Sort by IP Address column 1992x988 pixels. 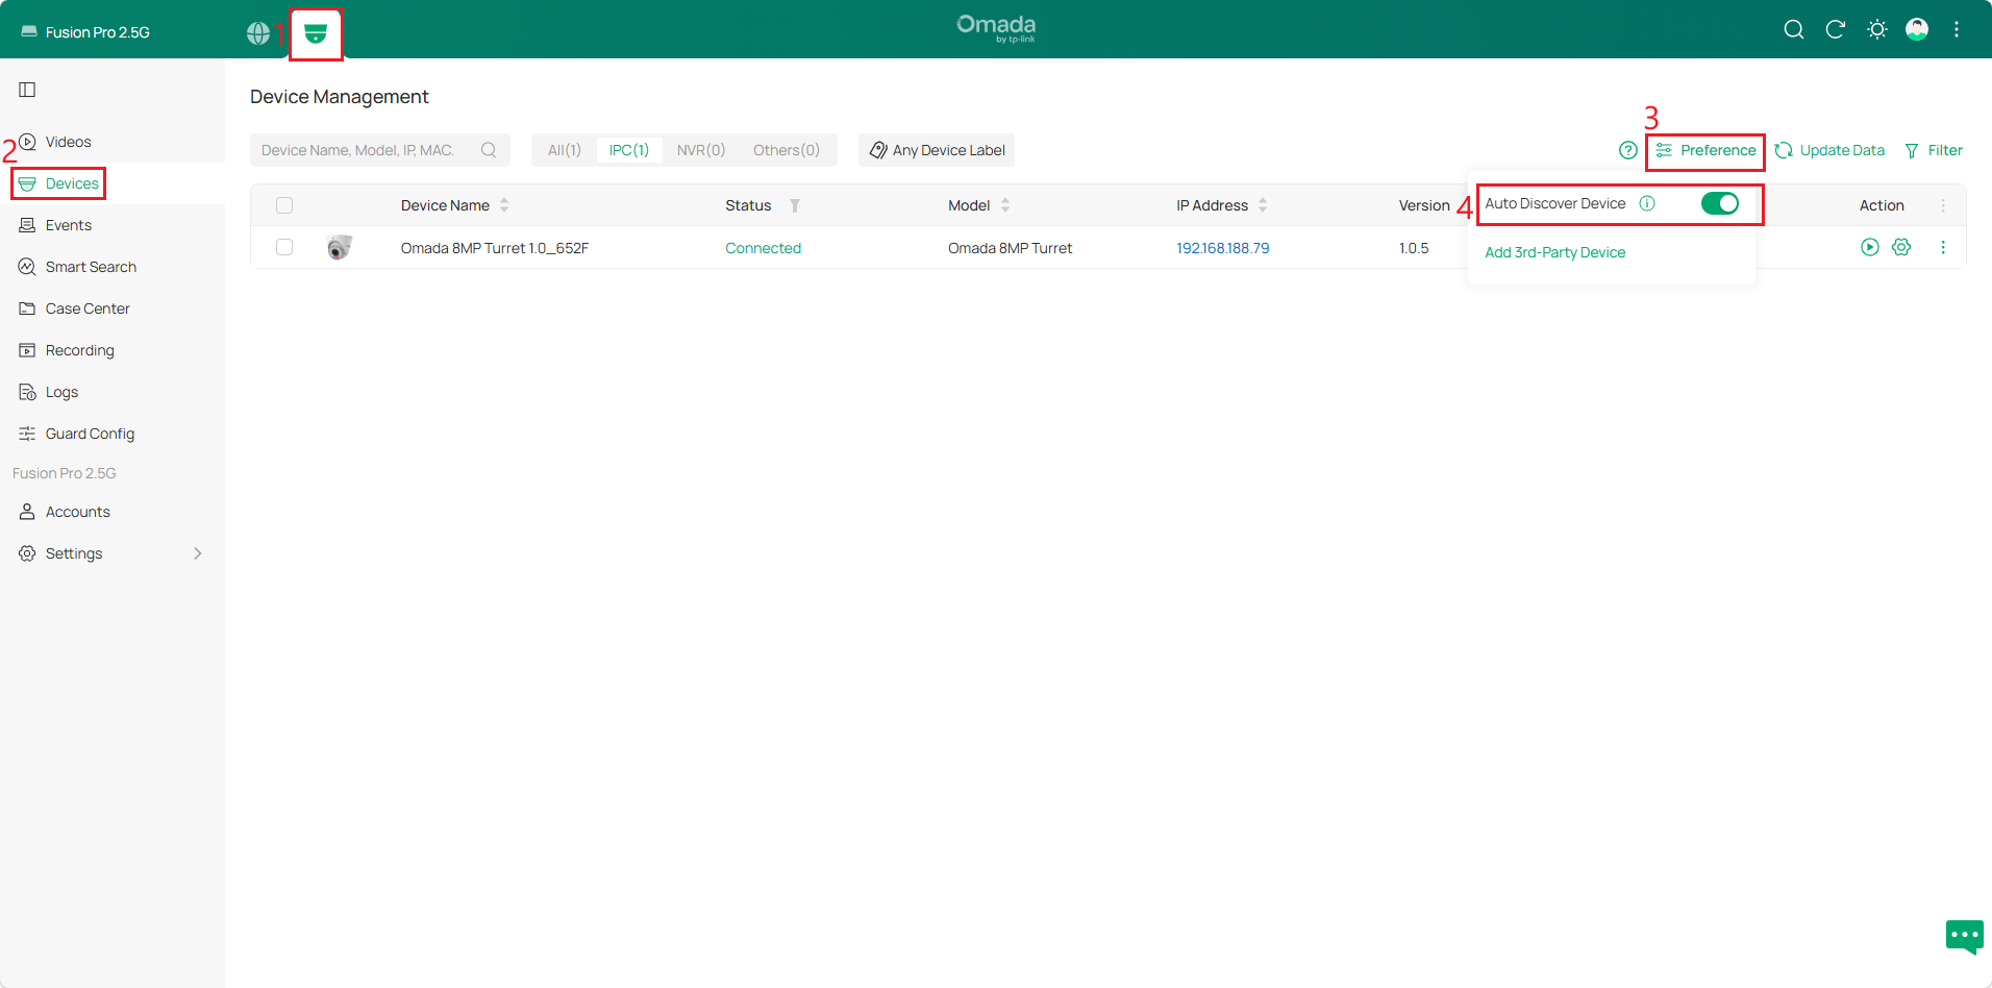[x=1263, y=205]
